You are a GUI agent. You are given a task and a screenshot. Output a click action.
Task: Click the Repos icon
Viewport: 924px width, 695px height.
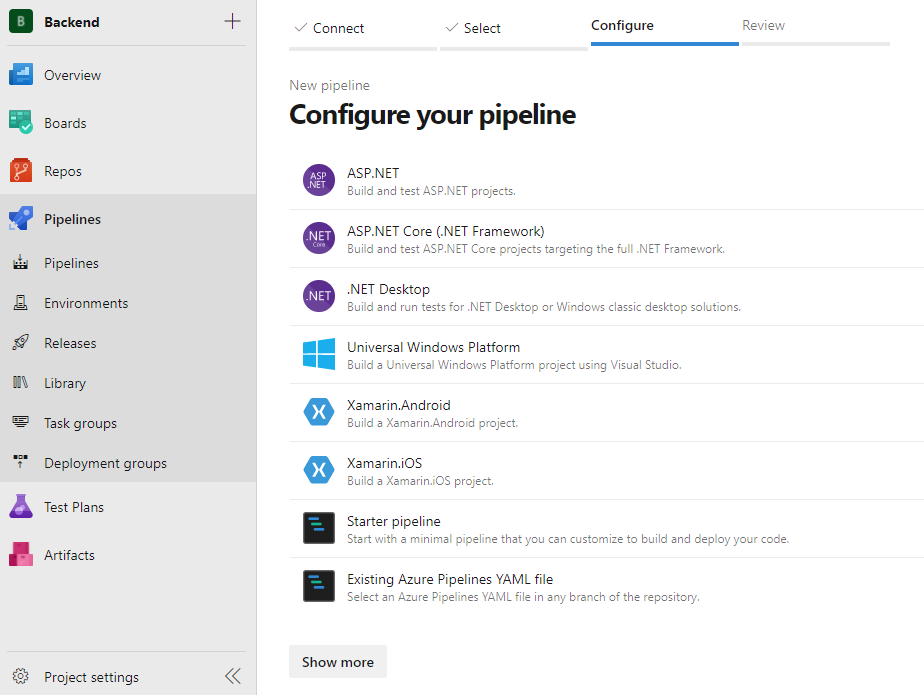click(x=21, y=171)
